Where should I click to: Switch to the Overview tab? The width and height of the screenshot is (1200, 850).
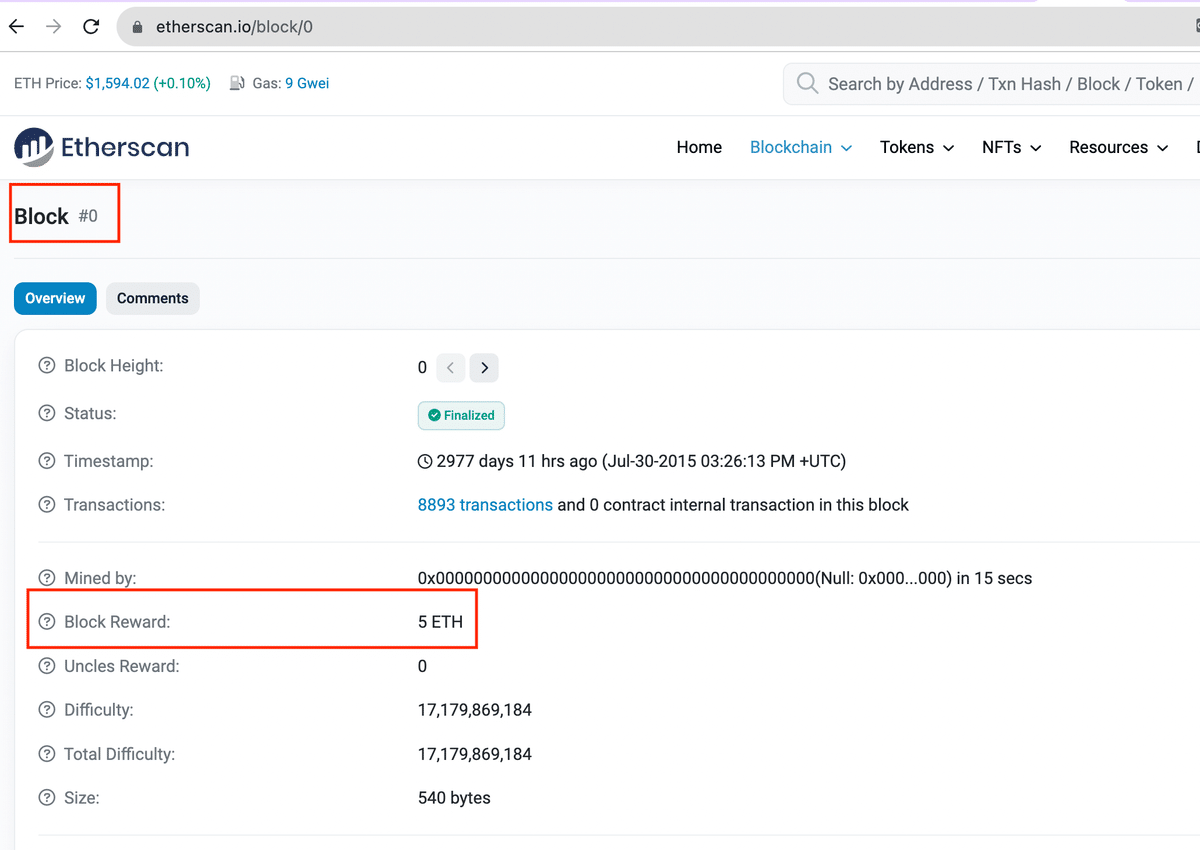55,298
